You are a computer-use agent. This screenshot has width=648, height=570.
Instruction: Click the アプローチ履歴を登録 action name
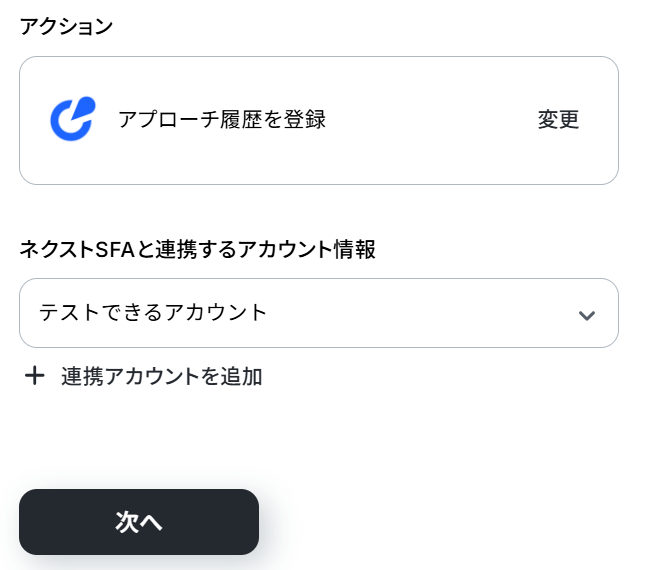(222, 120)
